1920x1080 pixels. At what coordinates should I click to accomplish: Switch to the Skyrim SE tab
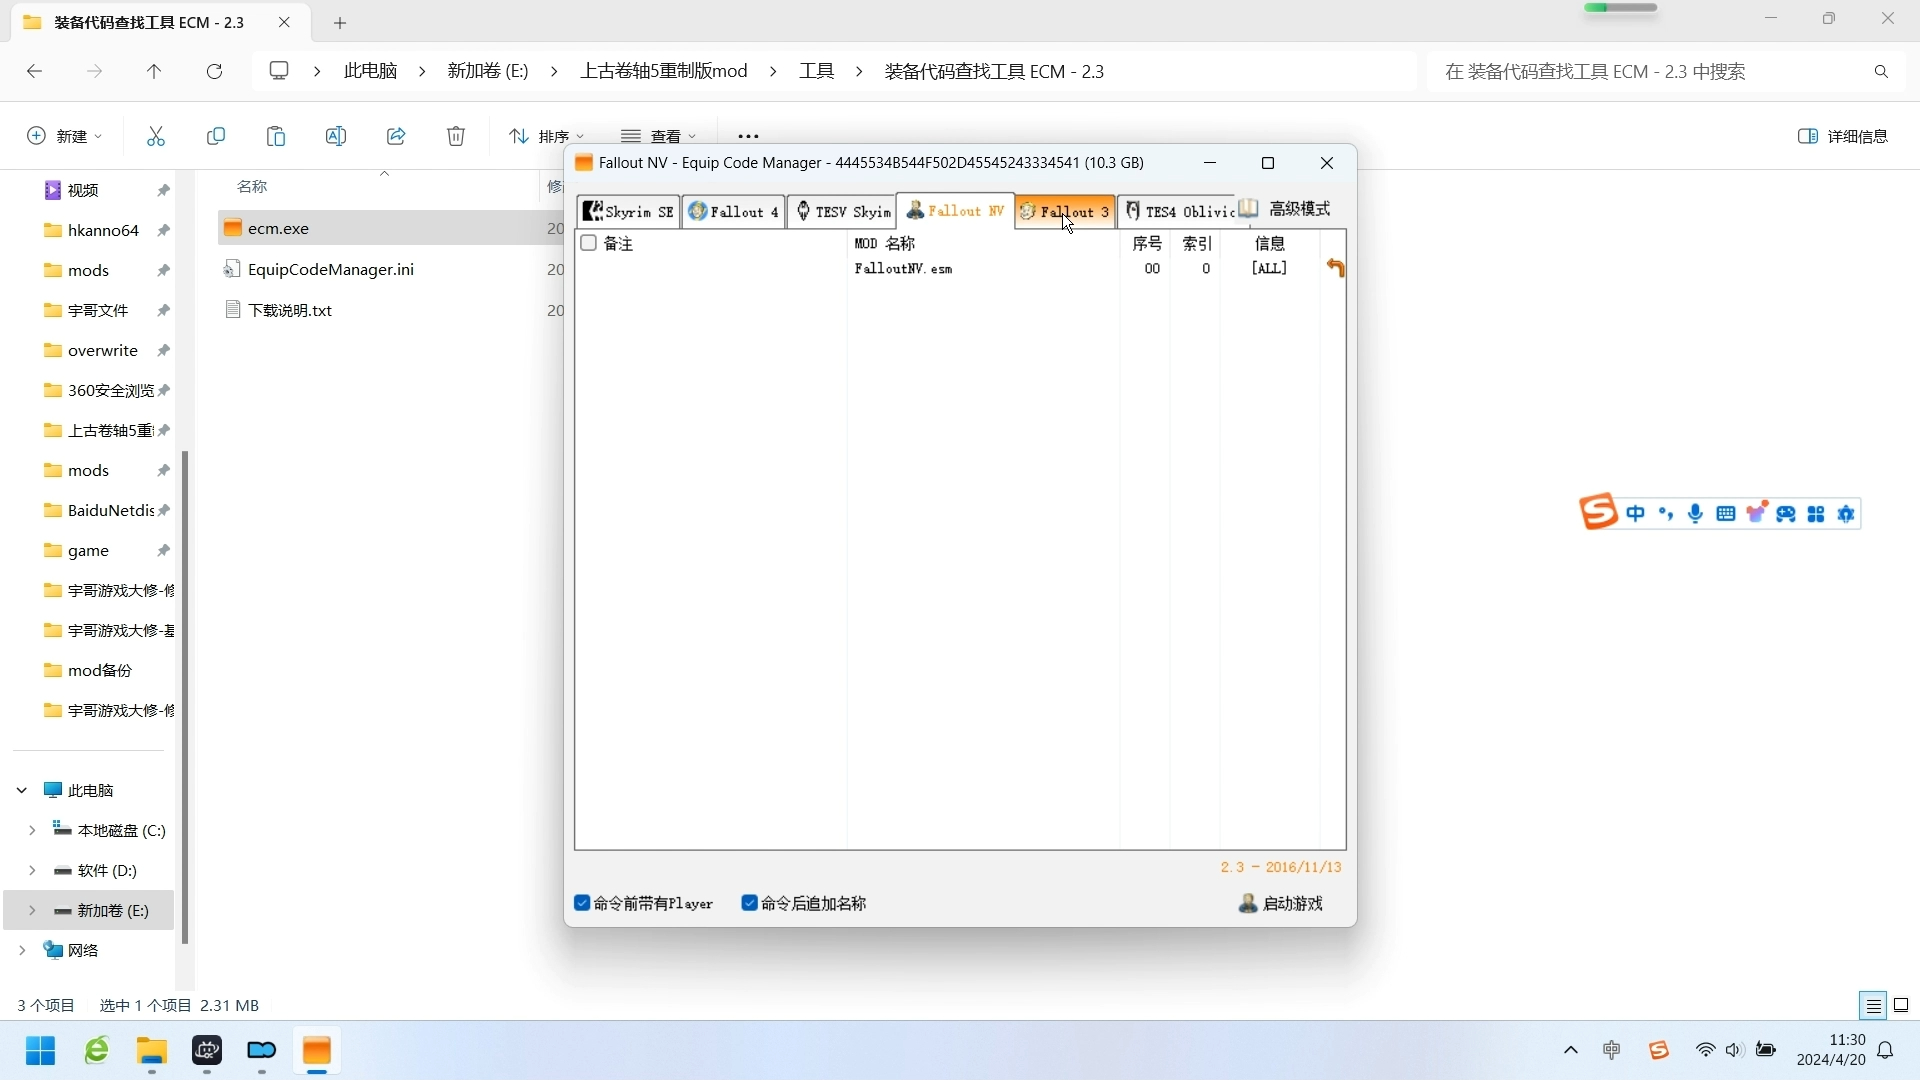629,211
